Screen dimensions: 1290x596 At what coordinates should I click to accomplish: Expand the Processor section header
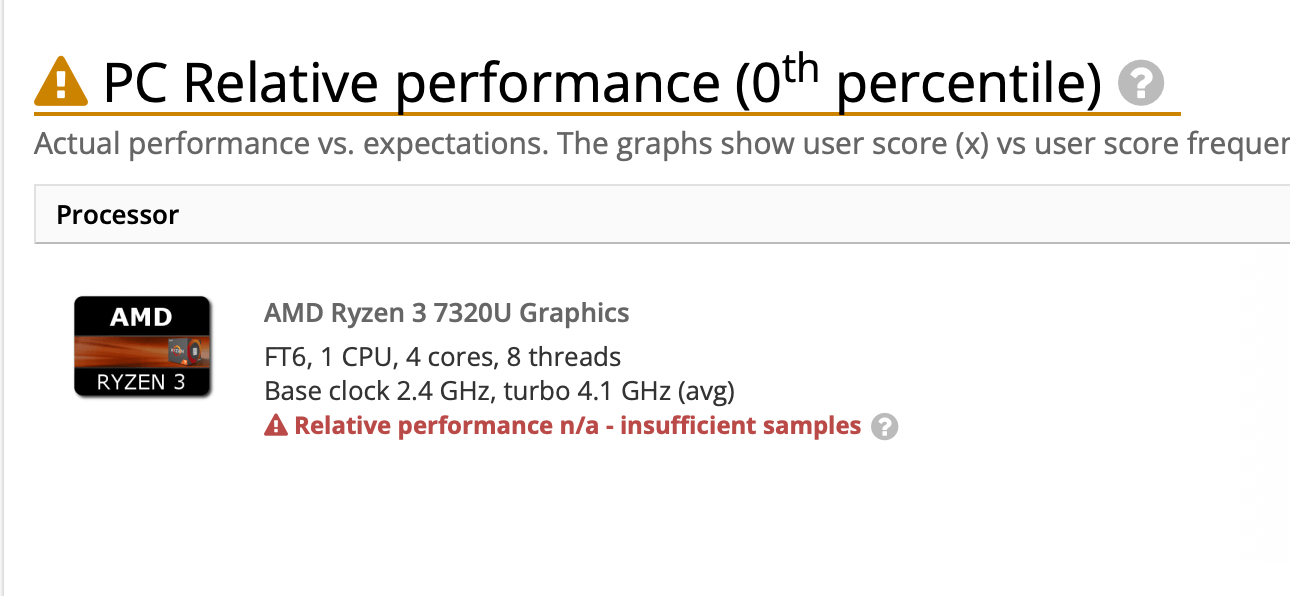tap(117, 214)
